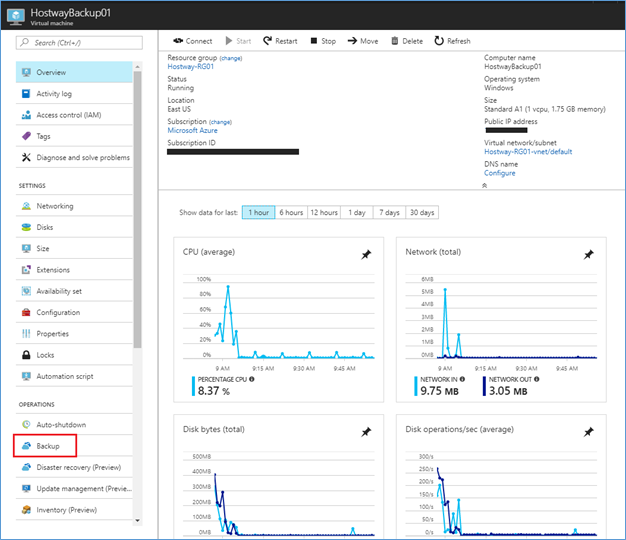Image resolution: width=626 pixels, height=540 pixels.
Task: Click the Locks padlock icon
Action: tap(26, 355)
